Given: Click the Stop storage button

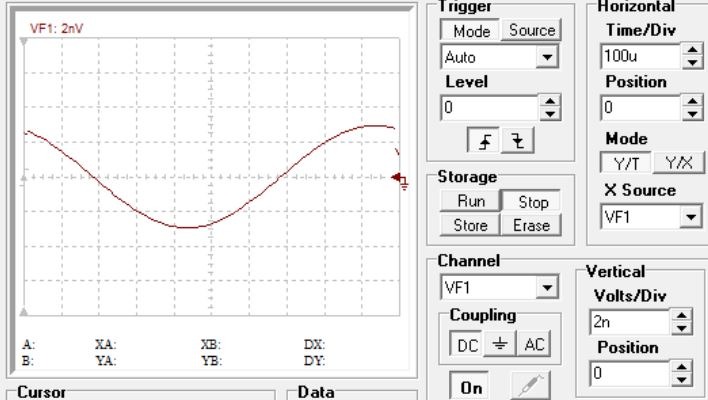Looking at the screenshot, I should 532,201.
